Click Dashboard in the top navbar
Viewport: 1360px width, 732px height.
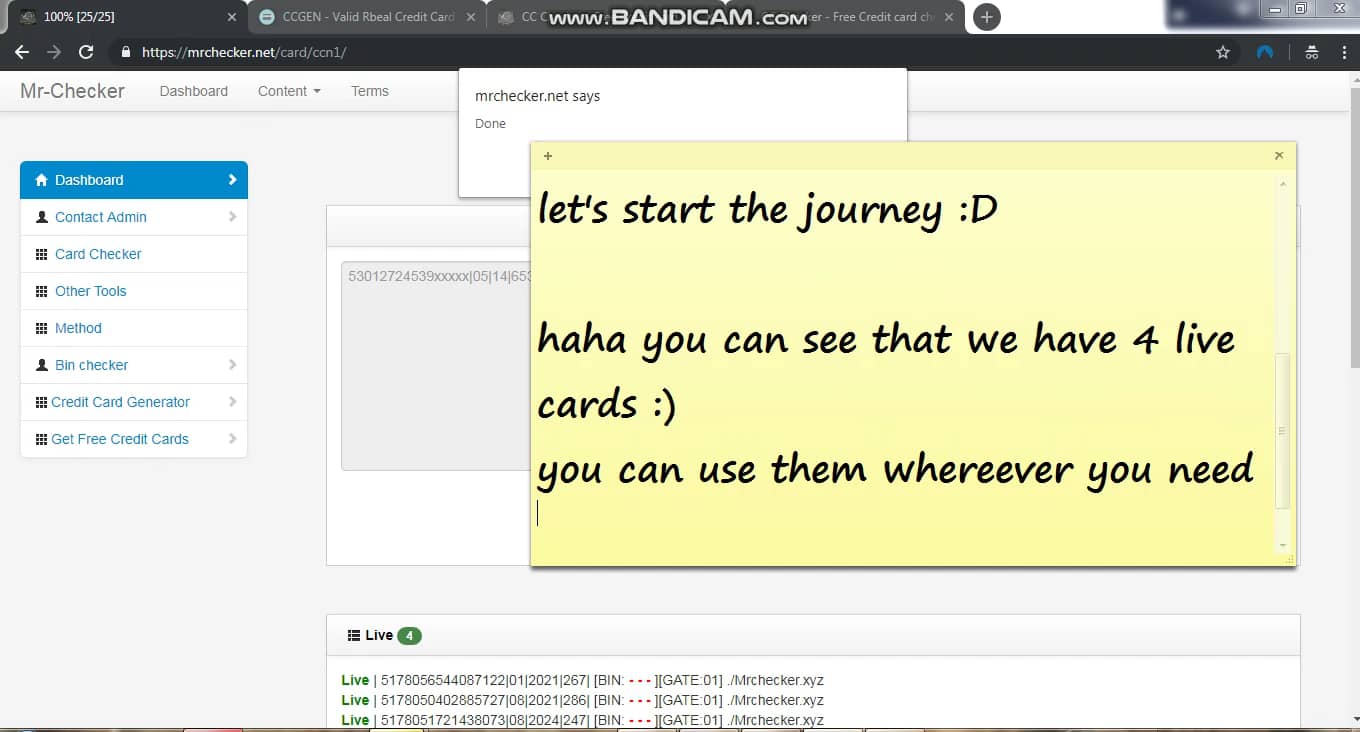pos(194,91)
